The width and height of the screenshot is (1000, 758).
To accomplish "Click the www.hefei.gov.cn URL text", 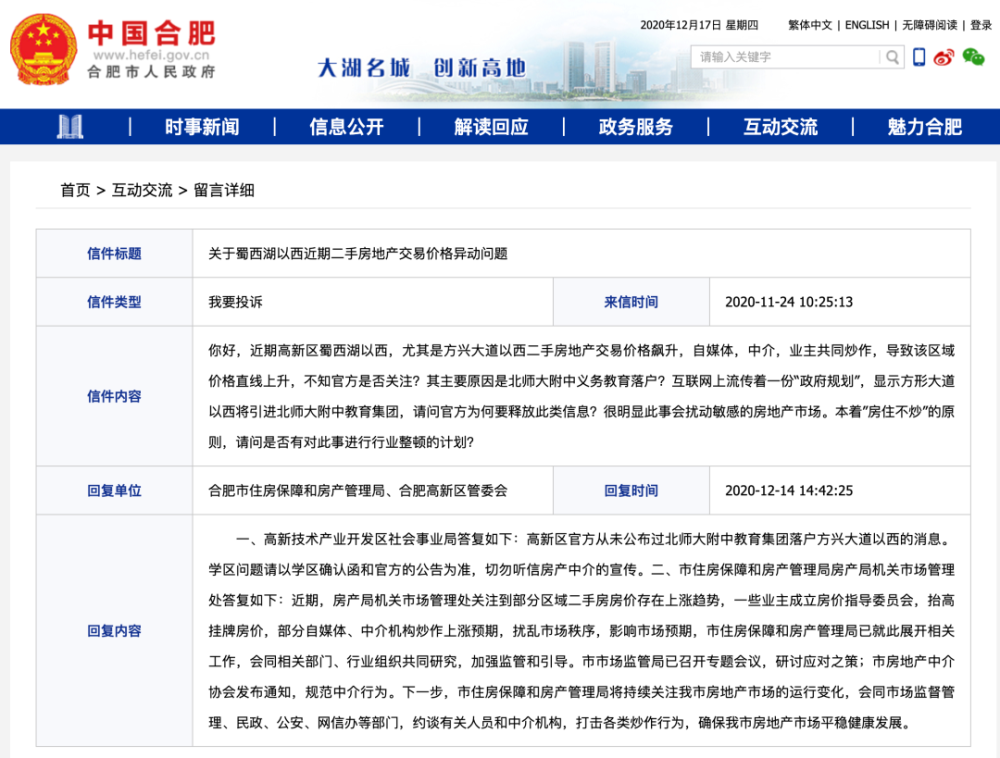I will 151,55.
